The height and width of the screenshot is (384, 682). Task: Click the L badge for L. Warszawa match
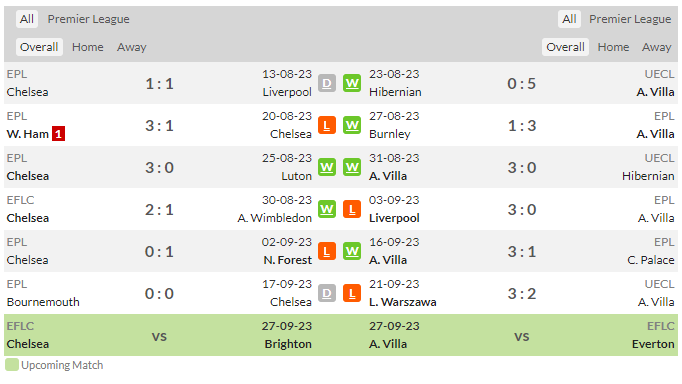tap(352, 293)
